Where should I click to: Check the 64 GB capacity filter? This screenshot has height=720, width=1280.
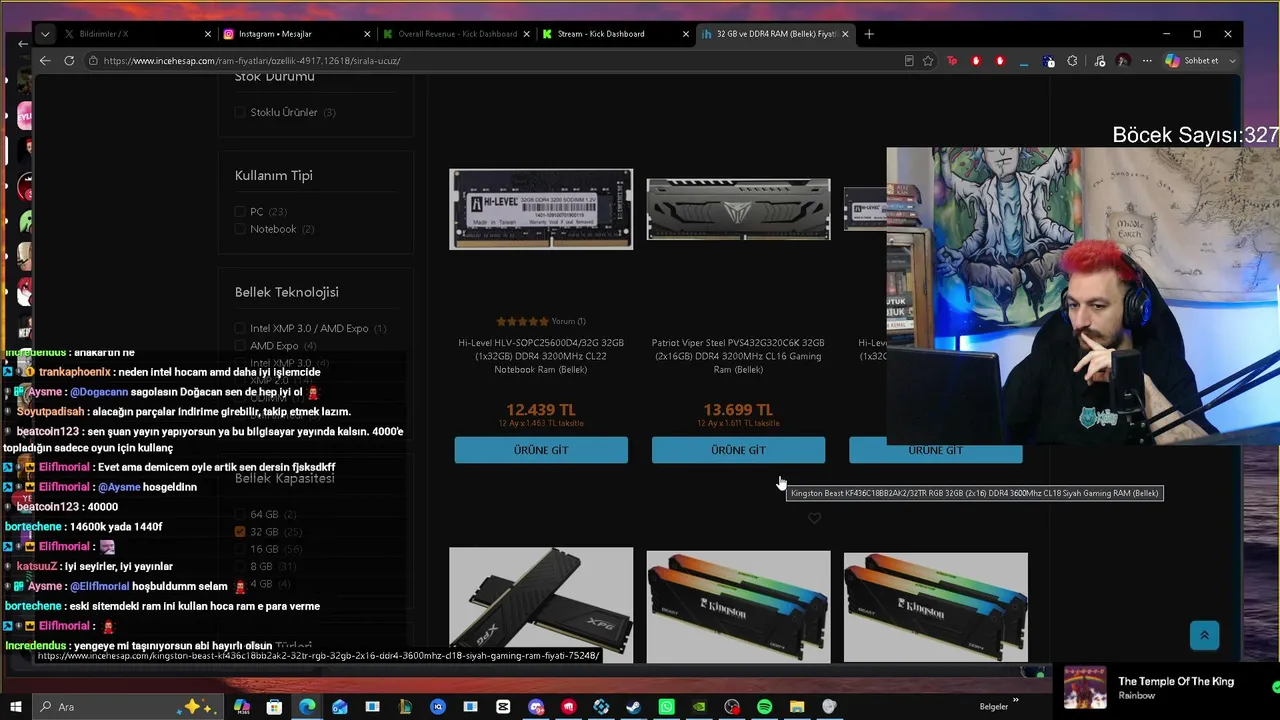click(240, 515)
